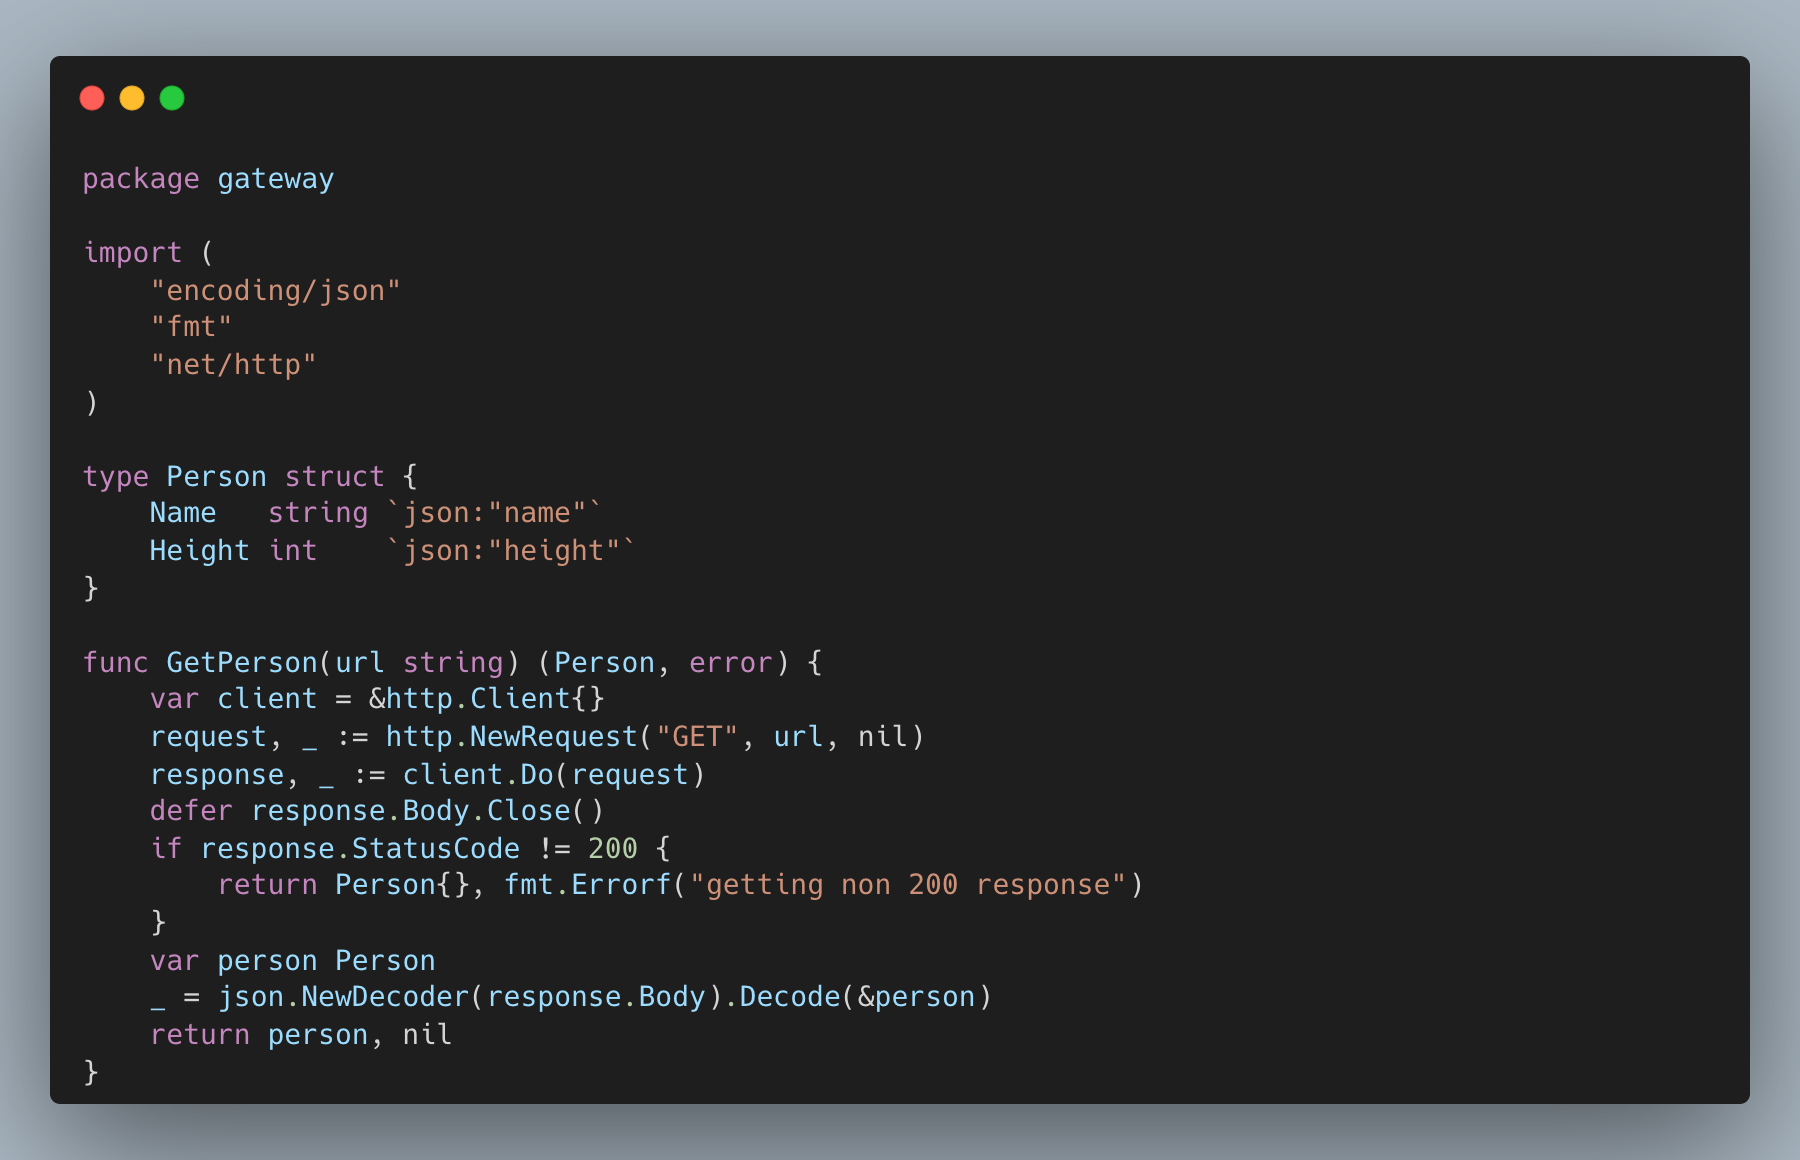Click client.Do call
Screen dimensions: 1800x1160
pyautogui.click(x=478, y=775)
